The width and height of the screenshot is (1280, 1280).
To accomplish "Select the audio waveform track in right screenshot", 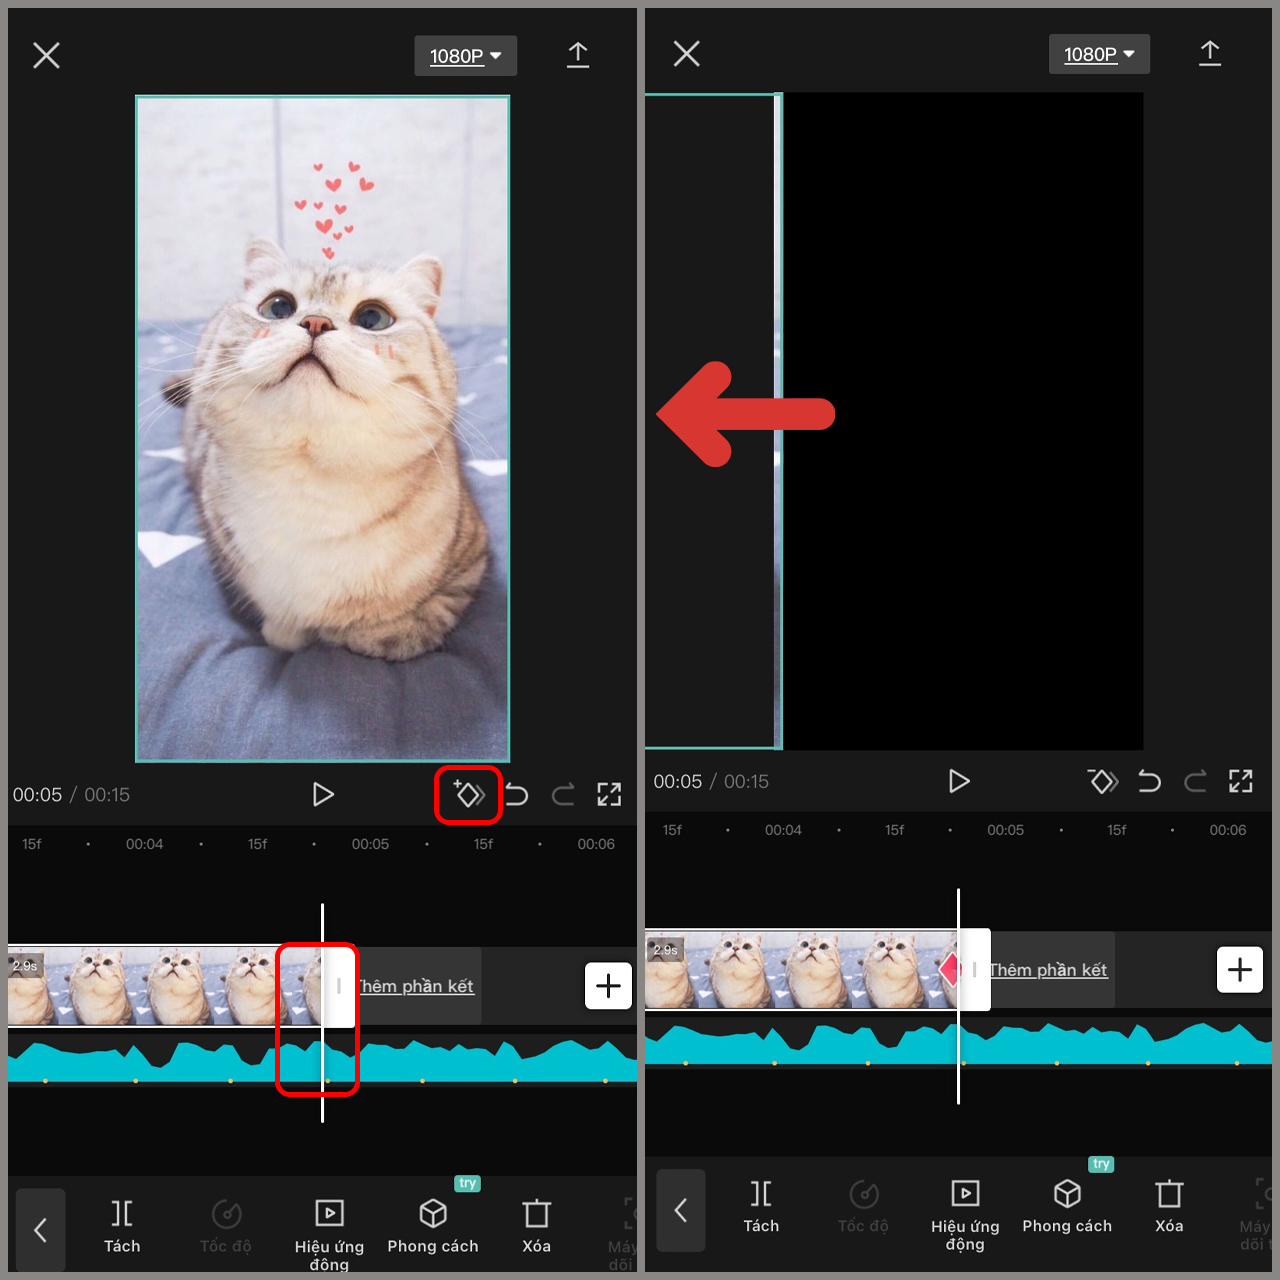I will point(958,1045).
